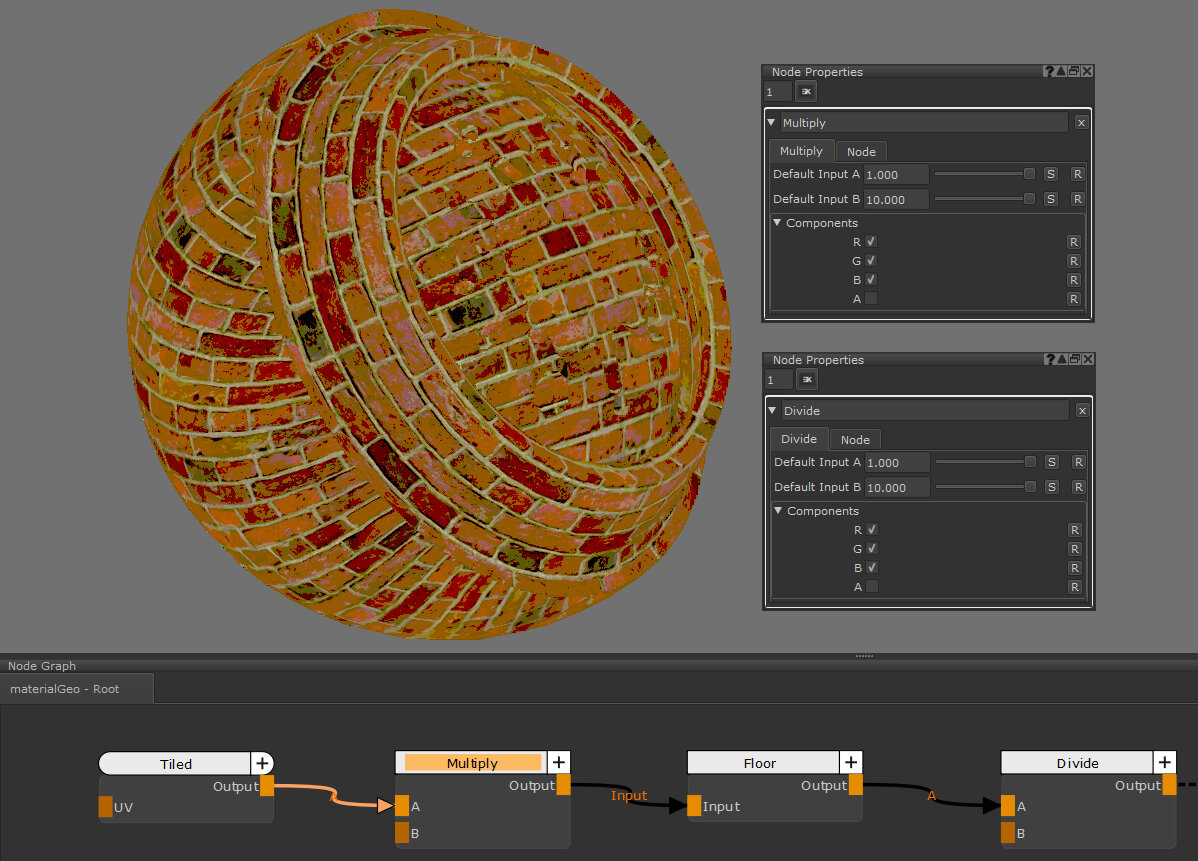1198x861 pixels.
Task: Click the Output port of the Divide node
Action: point(1169,786)
